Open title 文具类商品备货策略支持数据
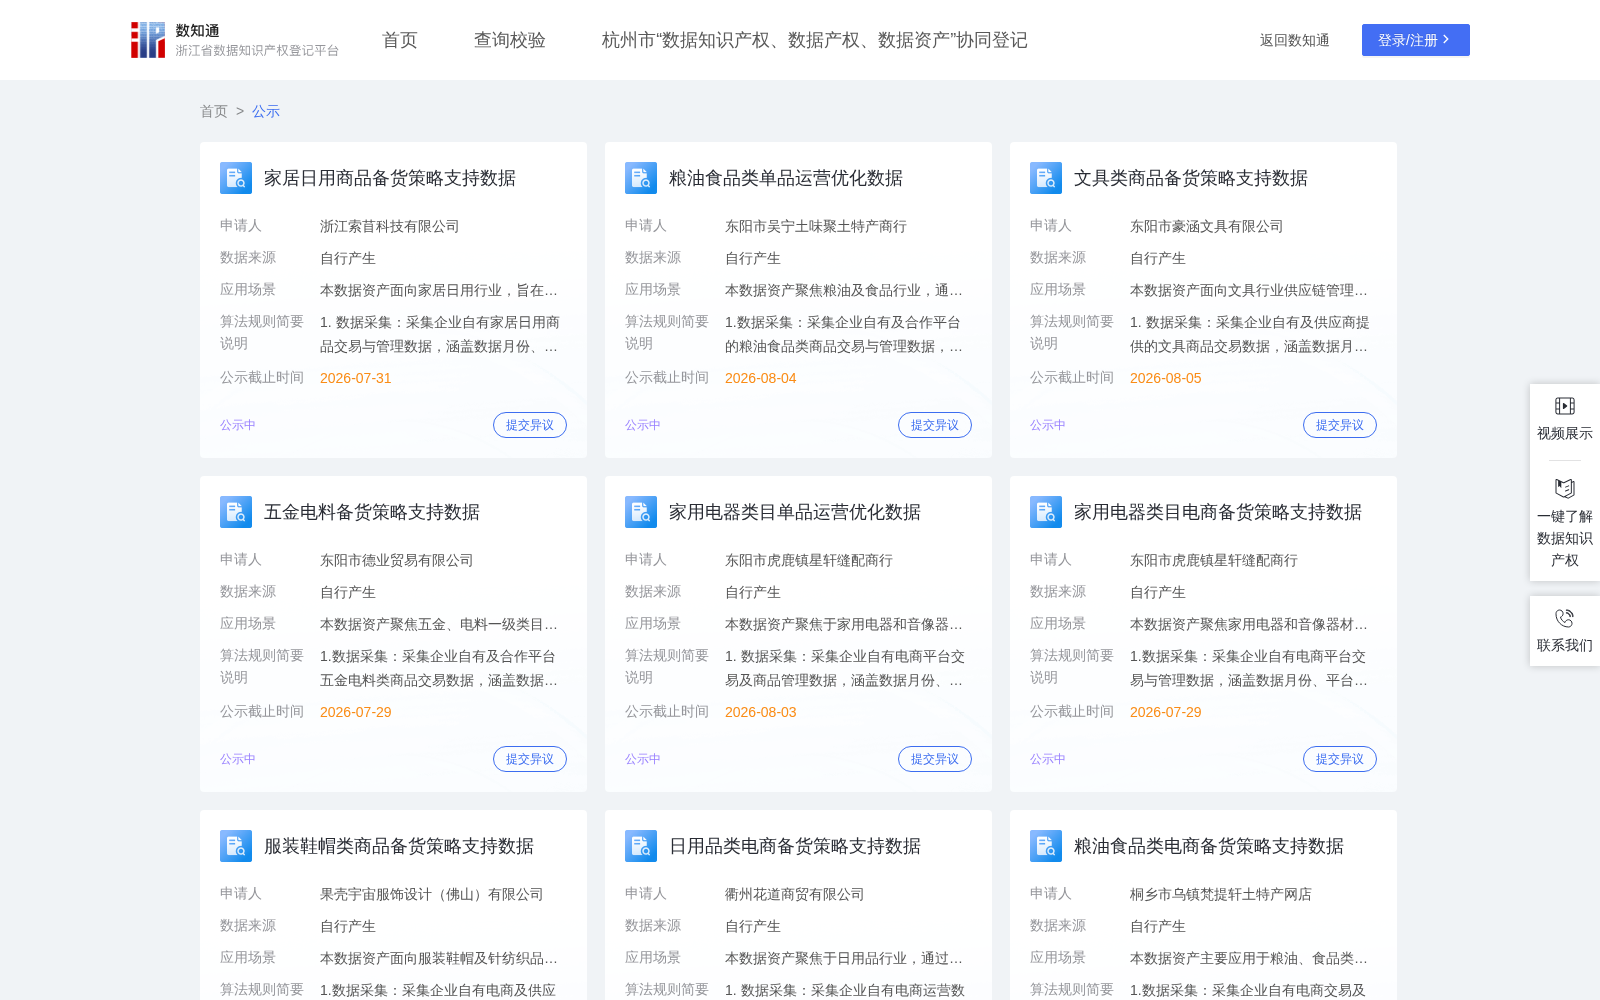 pos(1191,178)
